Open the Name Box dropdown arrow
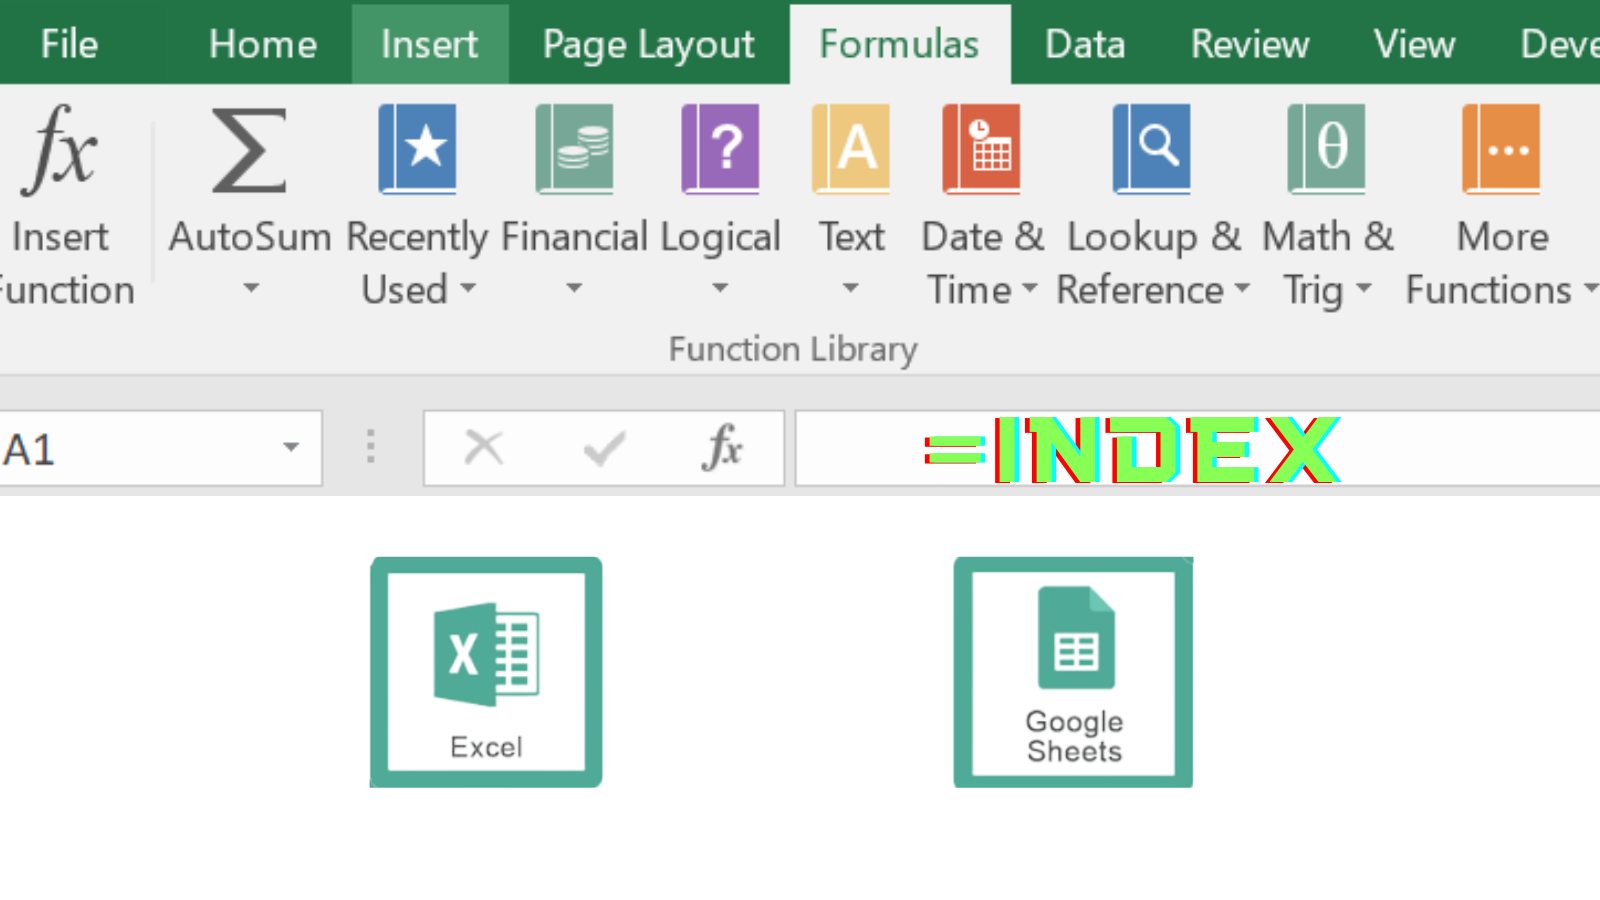 click(291, 447)
